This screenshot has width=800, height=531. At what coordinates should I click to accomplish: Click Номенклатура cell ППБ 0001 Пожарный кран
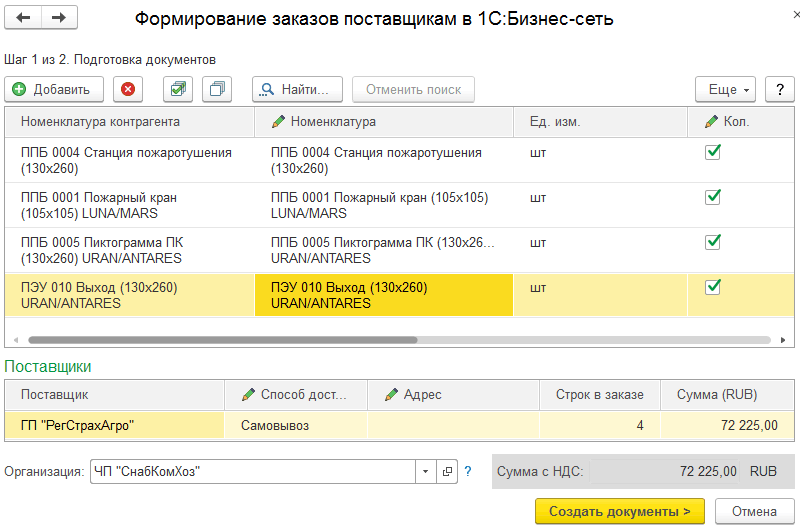pos(384,205)
